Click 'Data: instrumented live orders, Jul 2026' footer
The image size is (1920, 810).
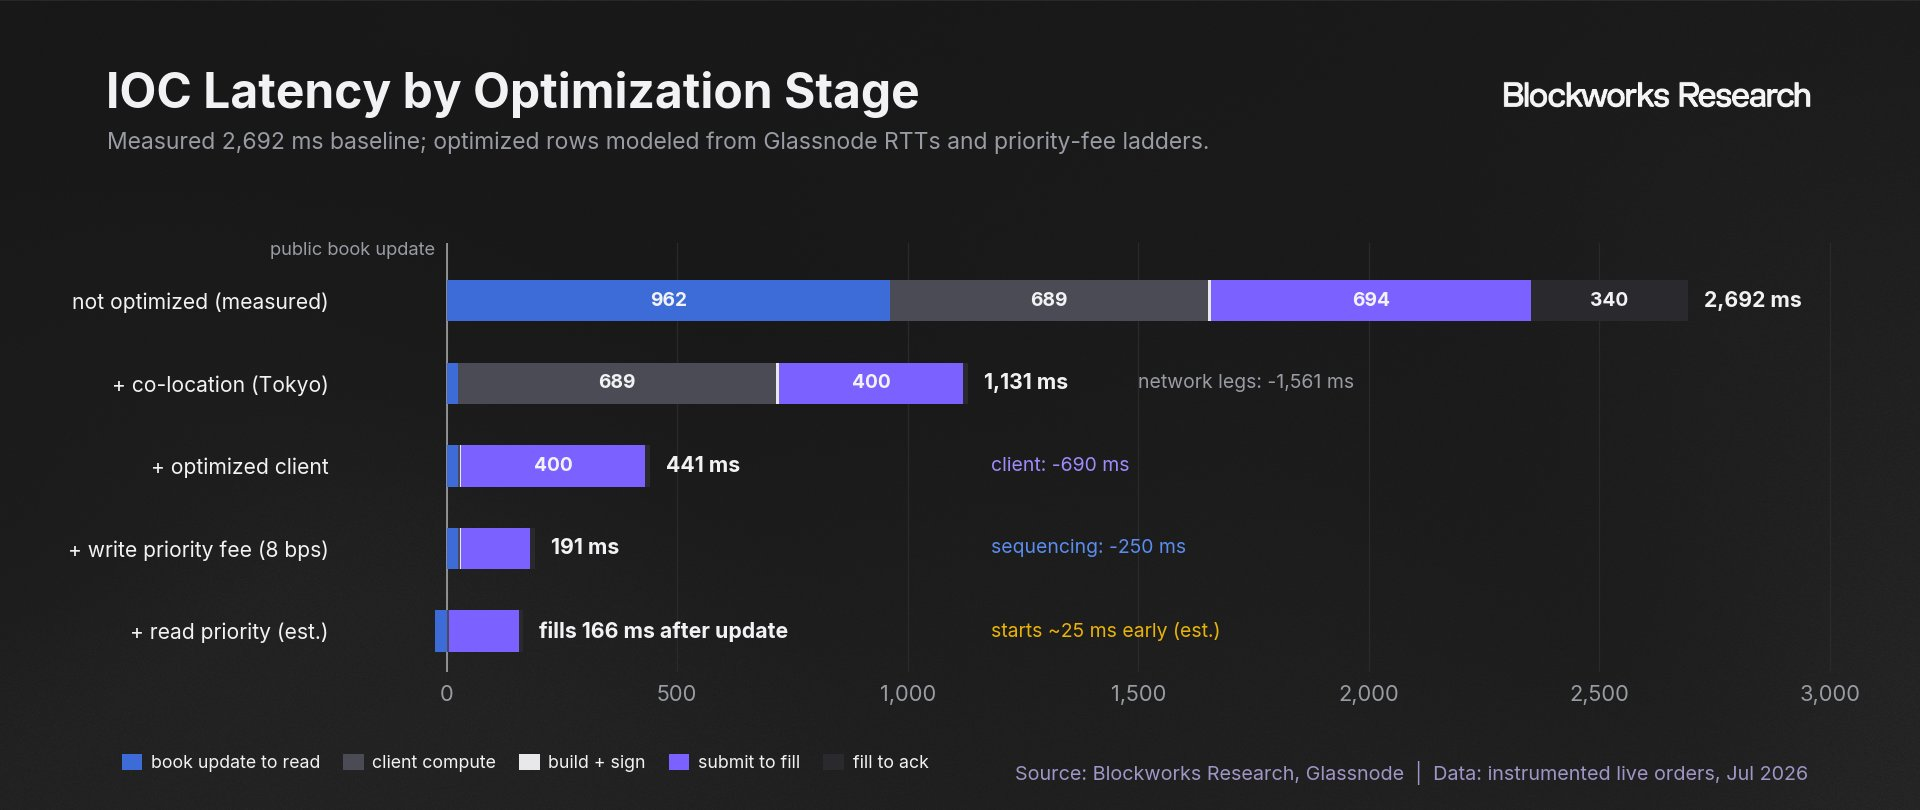click(1620, 773)
